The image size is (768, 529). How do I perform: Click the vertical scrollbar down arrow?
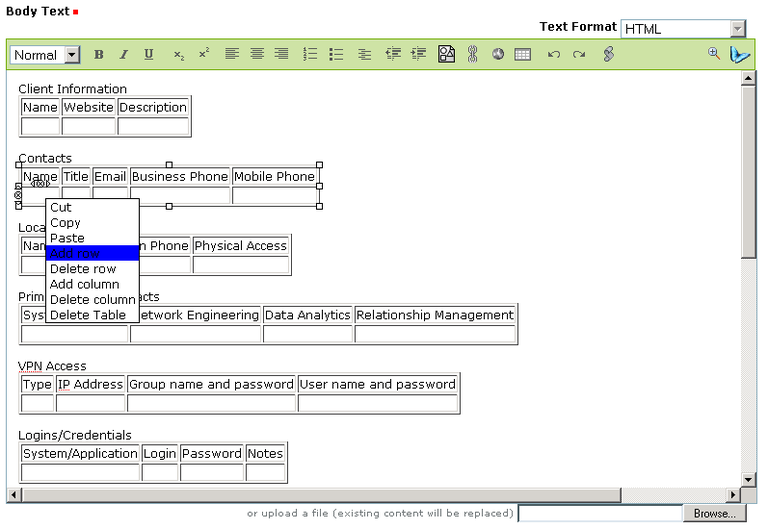(x=748, y=480)
